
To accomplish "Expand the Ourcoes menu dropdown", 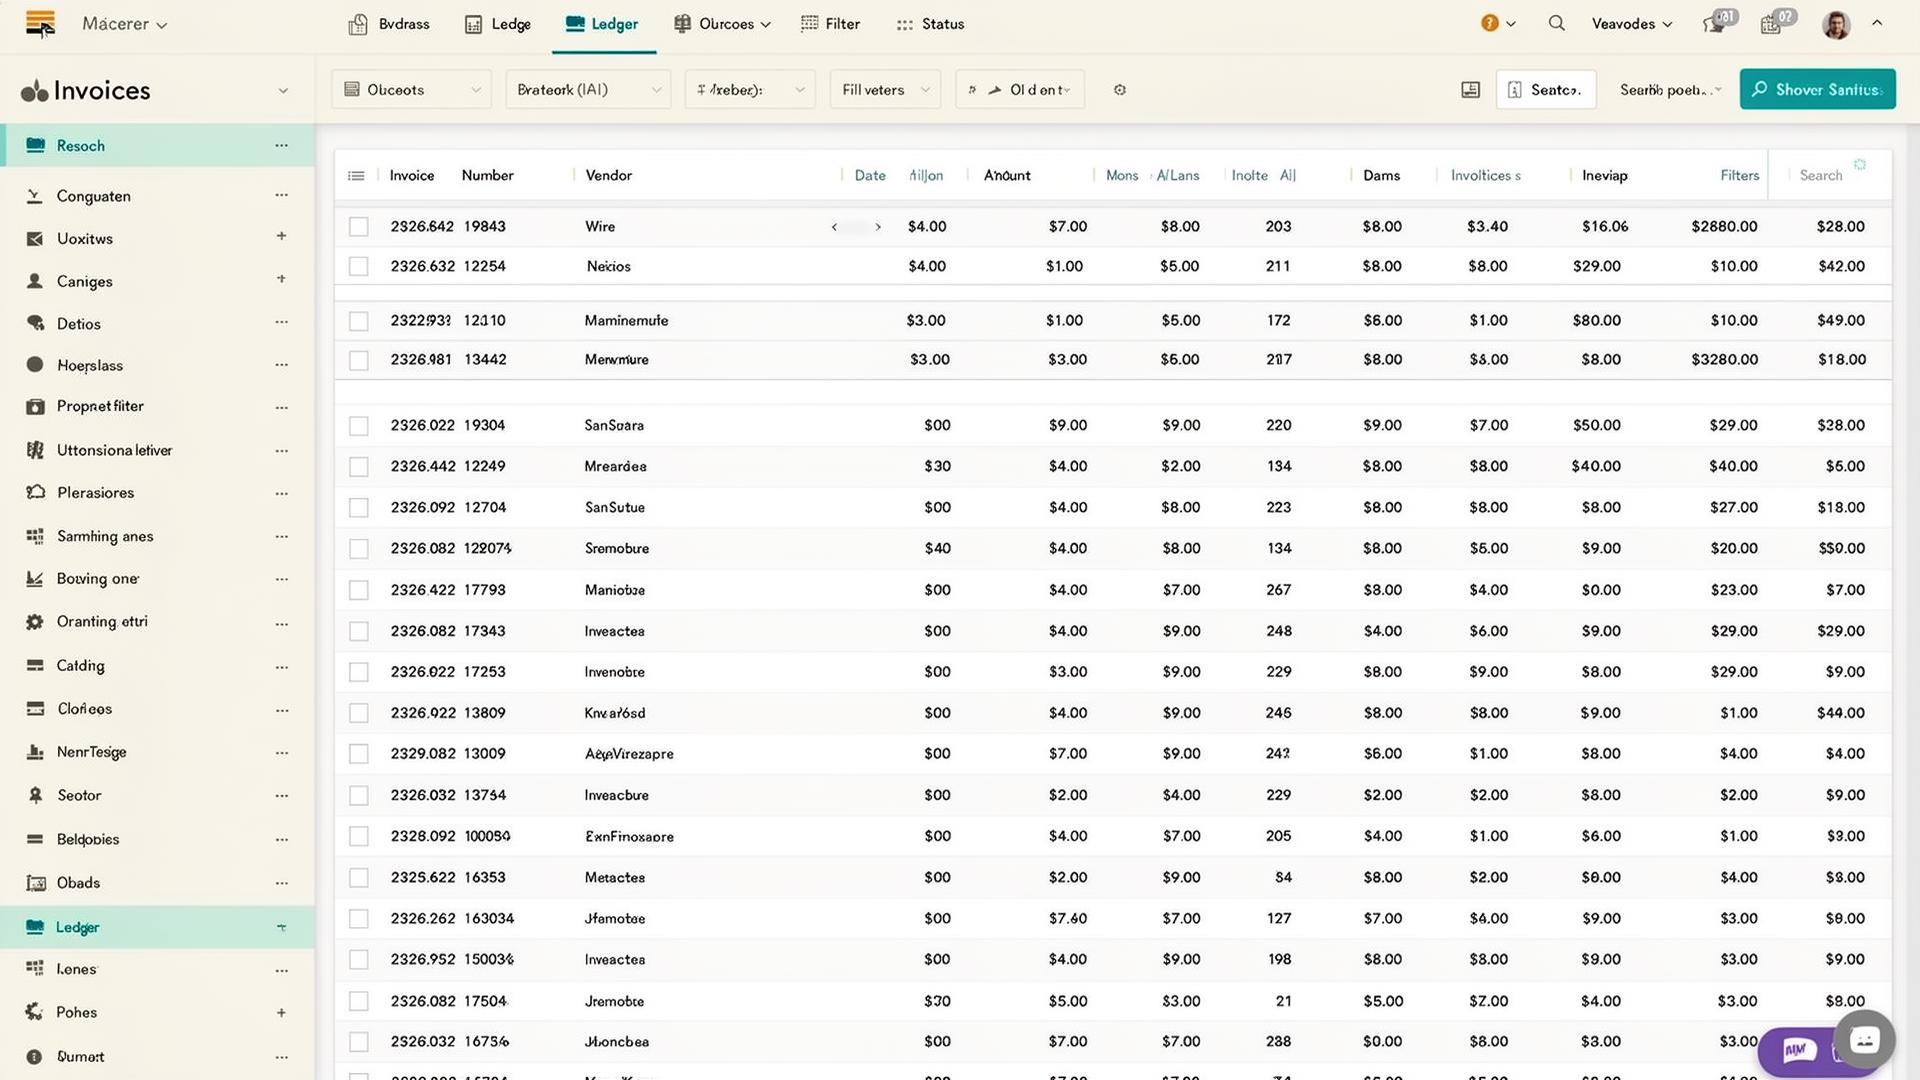I will [x=722, y=24].
